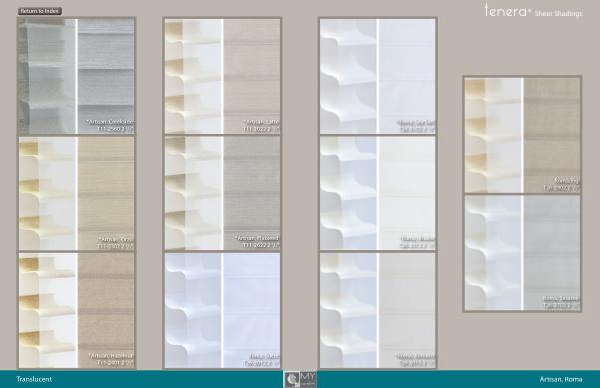View the Roma Fig shade photo
This screenshot has width=600, height=388.
tap(494, 135)
